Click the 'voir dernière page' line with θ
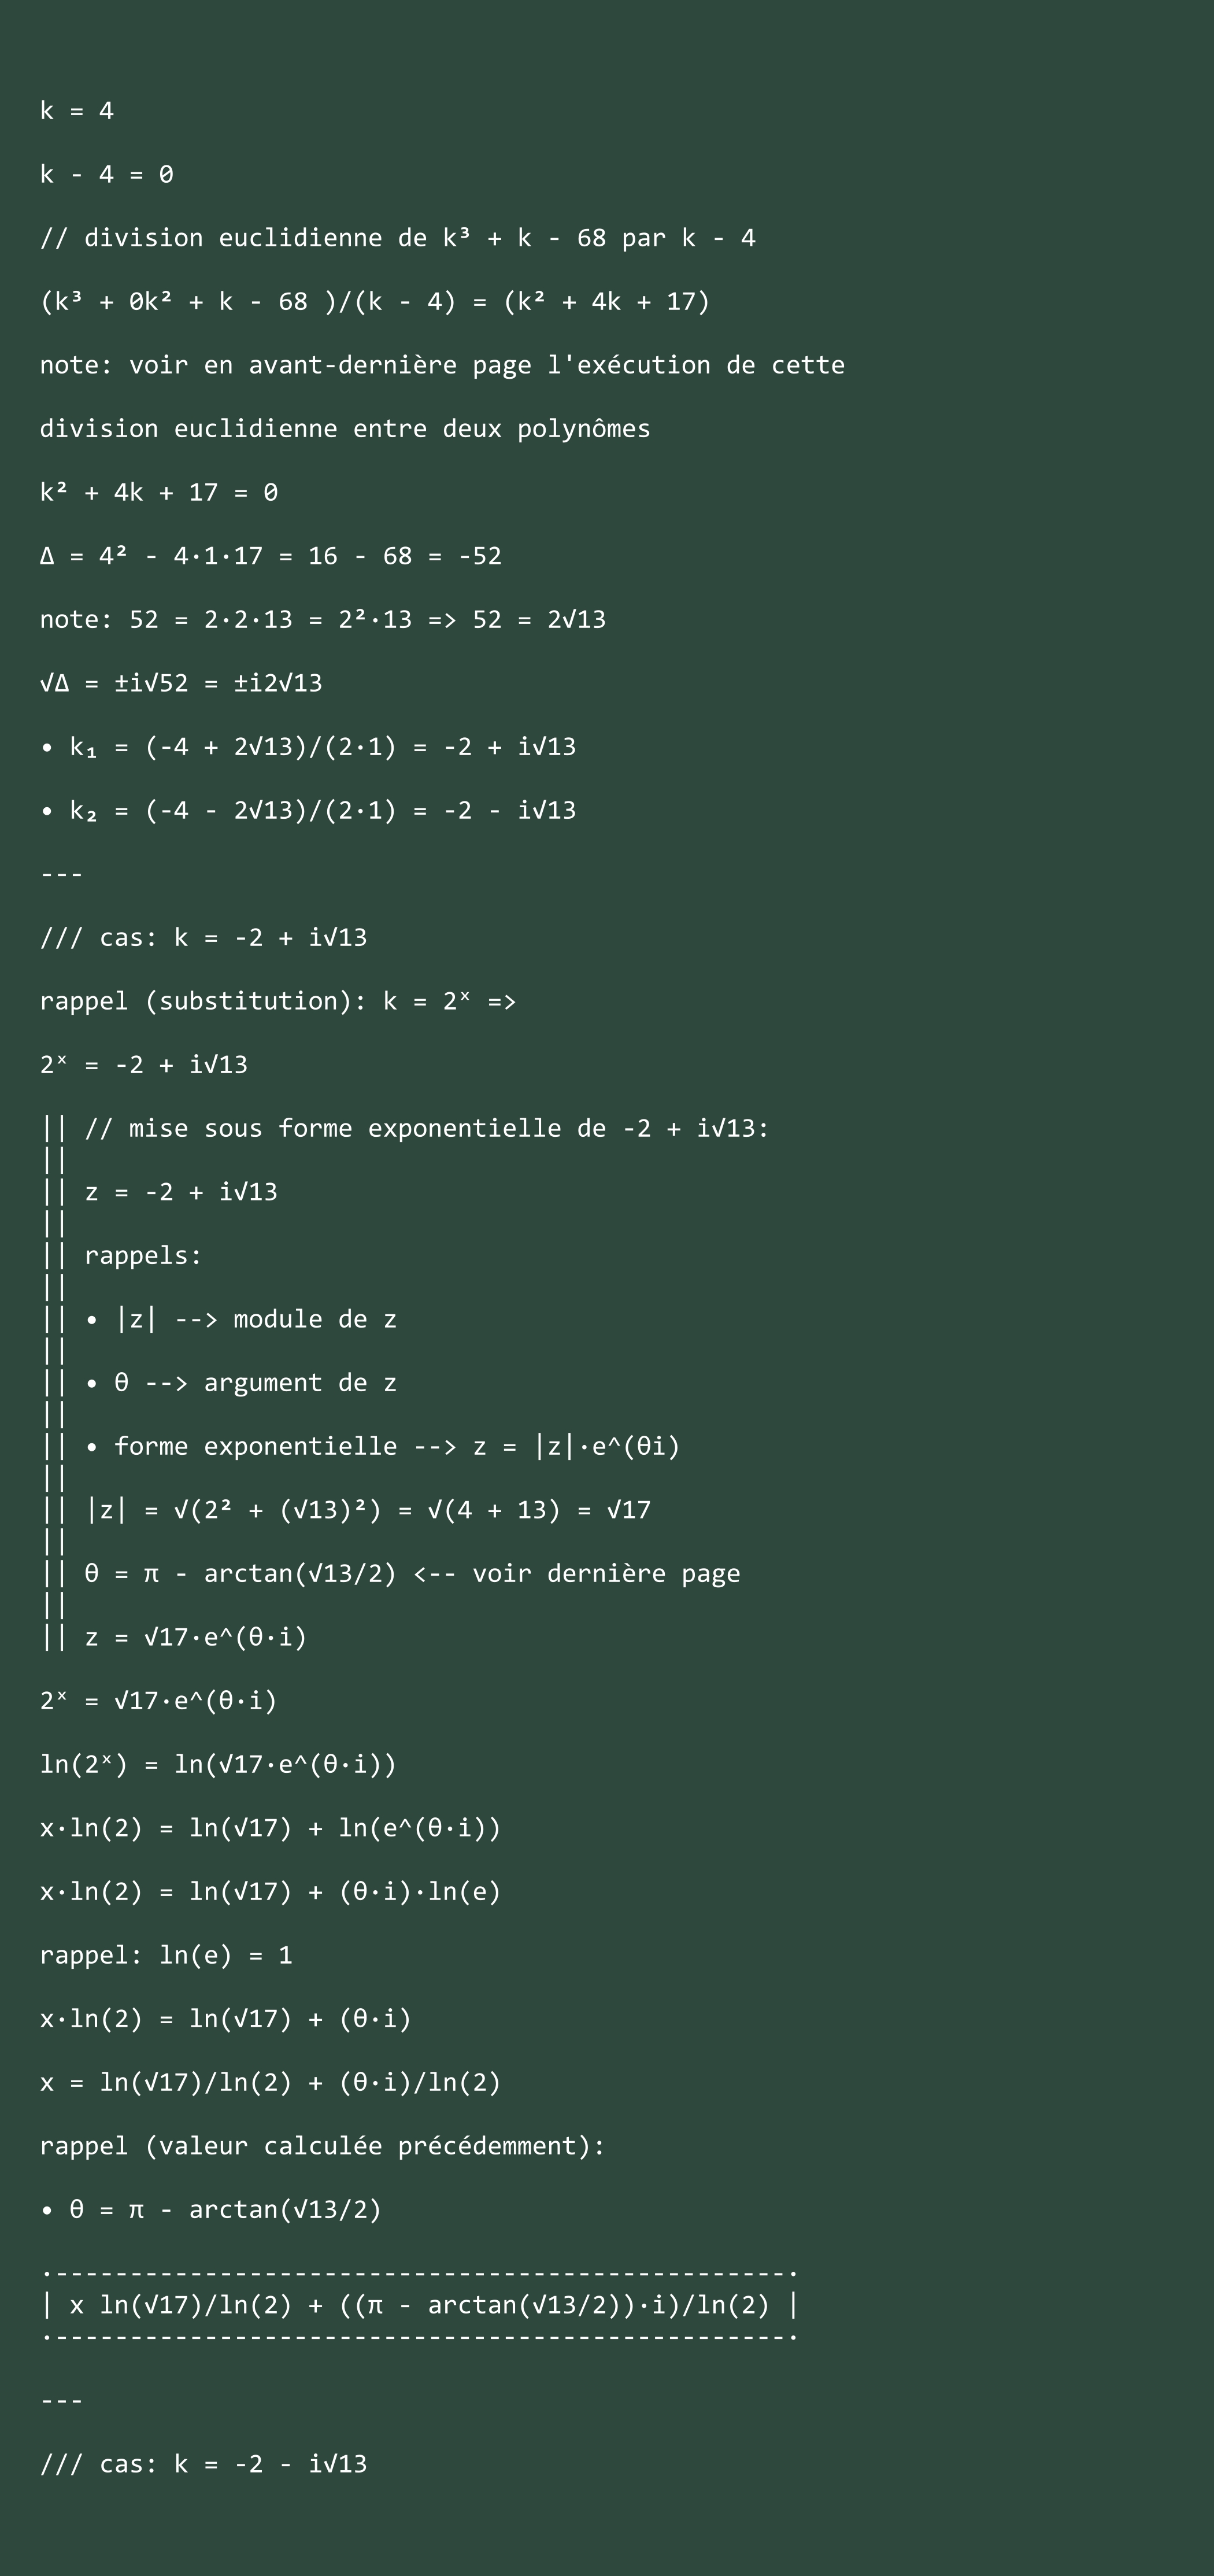The width and height of the screenshot is (1214, 2576). click(412, 1574)
